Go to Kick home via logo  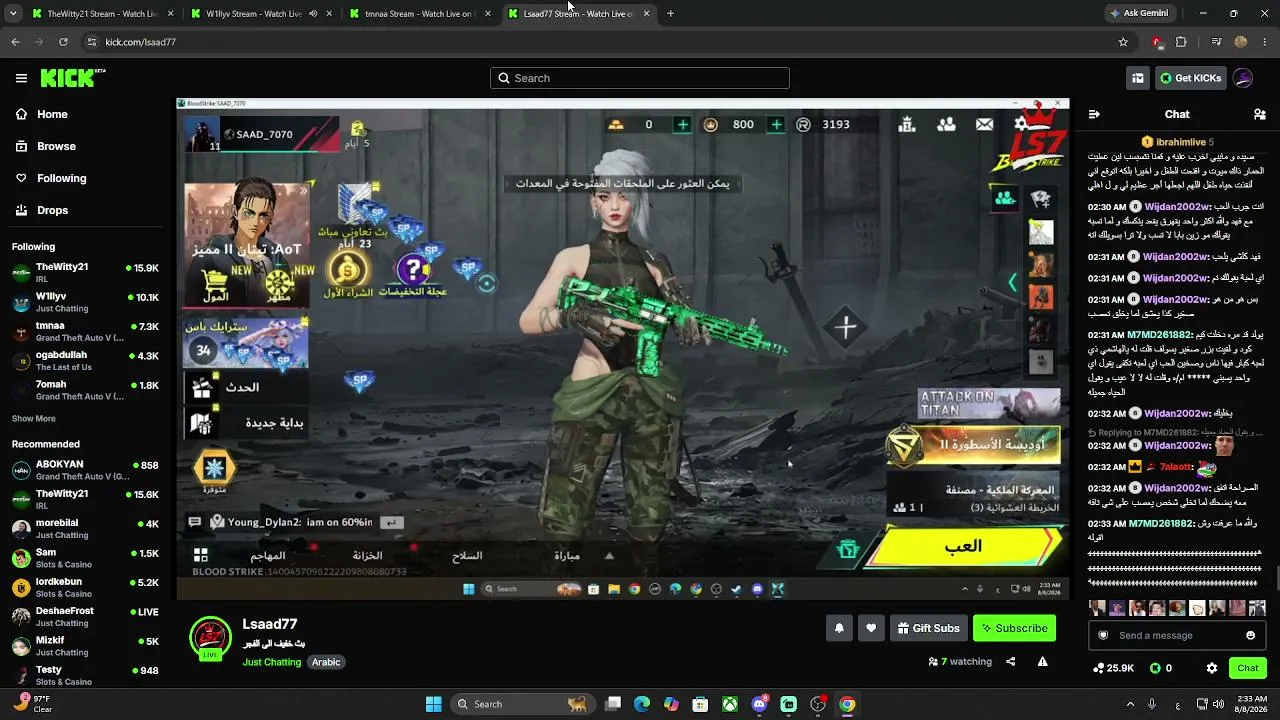(x=73, y=78)
